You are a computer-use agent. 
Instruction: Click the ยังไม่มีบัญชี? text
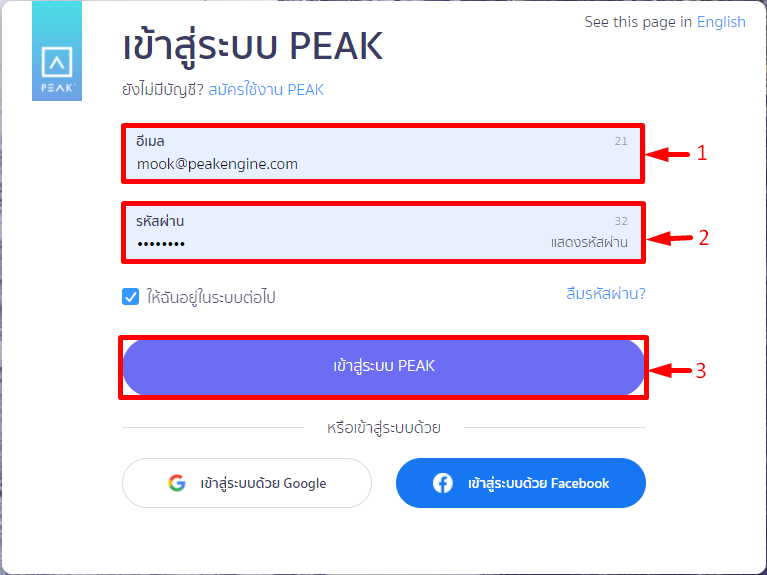163,90
